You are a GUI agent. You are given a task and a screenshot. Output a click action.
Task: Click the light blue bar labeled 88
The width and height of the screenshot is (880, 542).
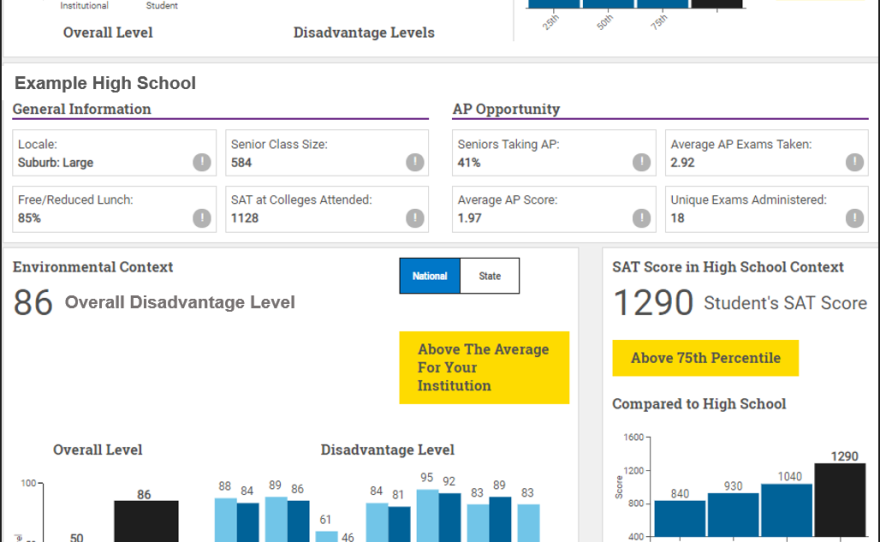click(x=226, y=520)
